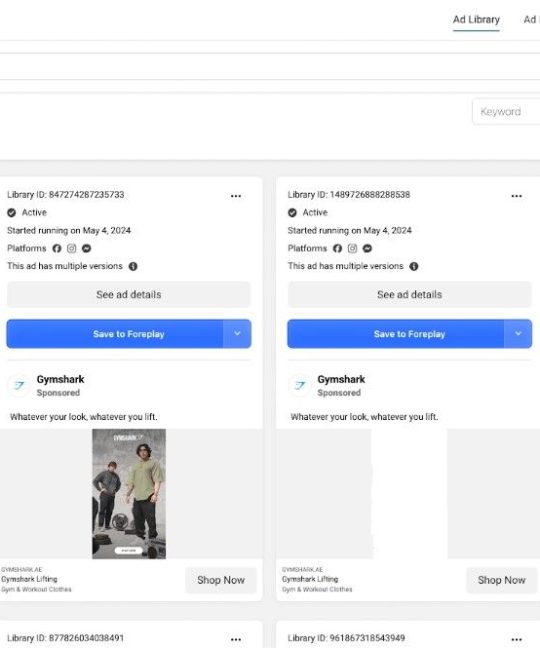Save ad 847274287235733 to Foreplay
Image resolution: width=540 pixels, height=648 pixels.
point(114,334)
